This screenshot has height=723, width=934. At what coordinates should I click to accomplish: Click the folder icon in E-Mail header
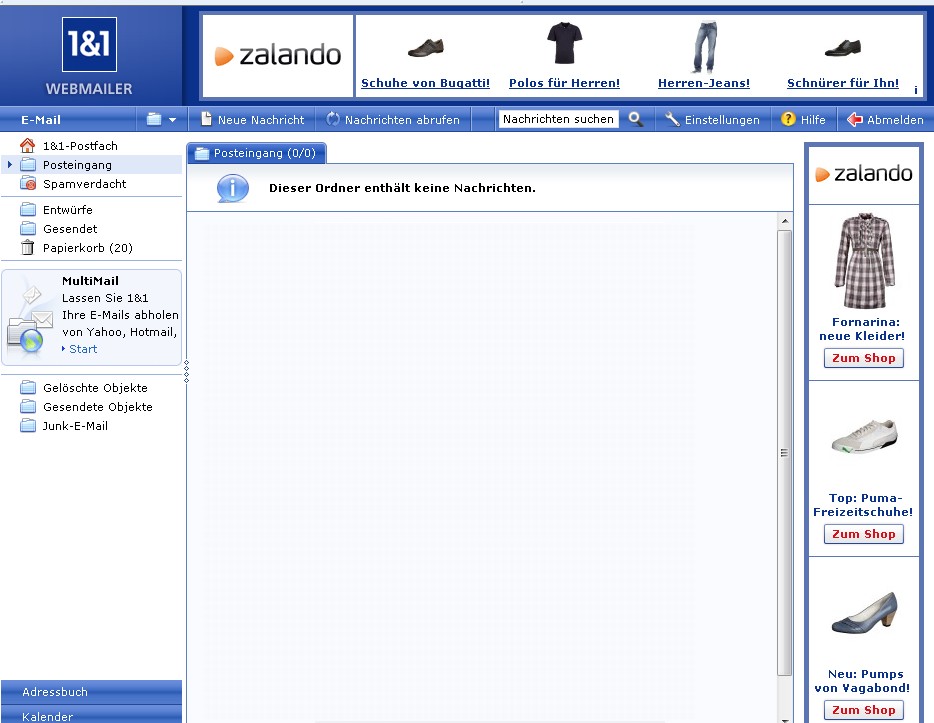coord(154,119)
